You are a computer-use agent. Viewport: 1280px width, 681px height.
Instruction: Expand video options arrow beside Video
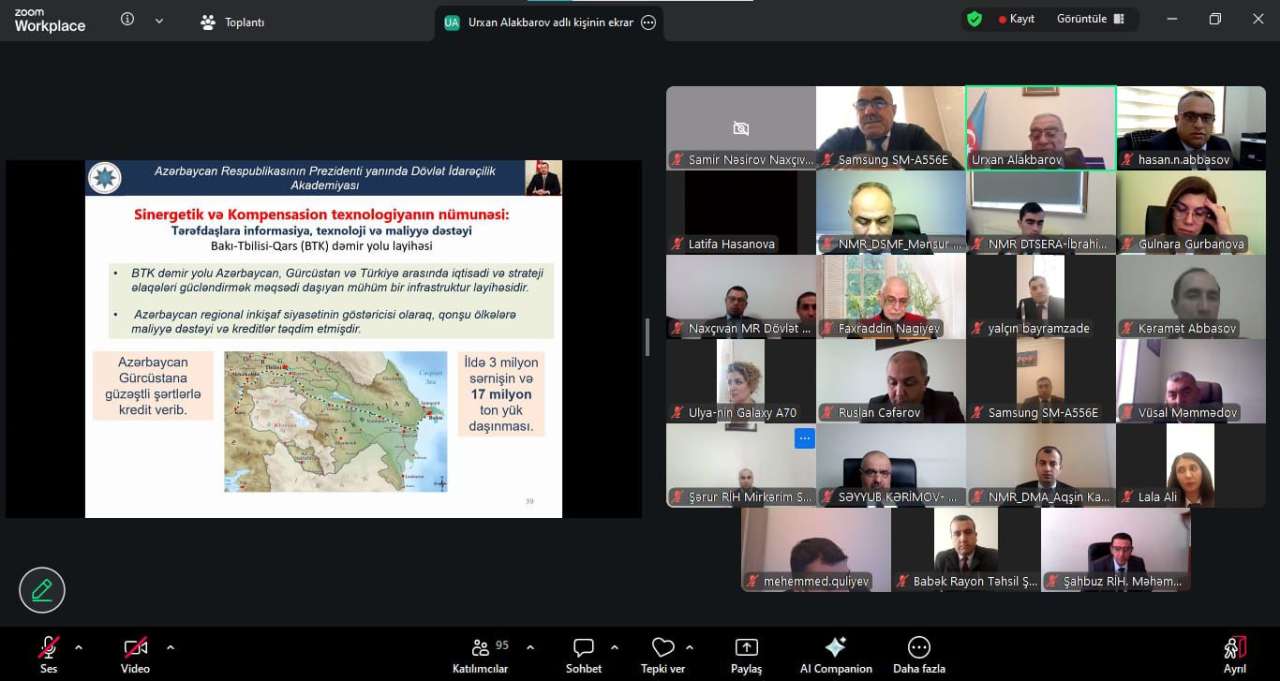click(170, 647)
